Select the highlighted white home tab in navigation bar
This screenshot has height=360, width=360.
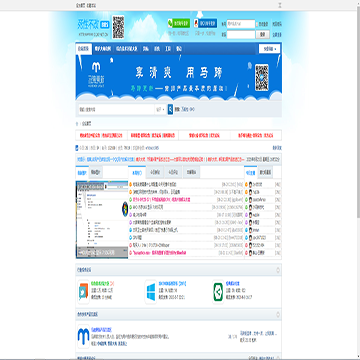coord(84,49)
